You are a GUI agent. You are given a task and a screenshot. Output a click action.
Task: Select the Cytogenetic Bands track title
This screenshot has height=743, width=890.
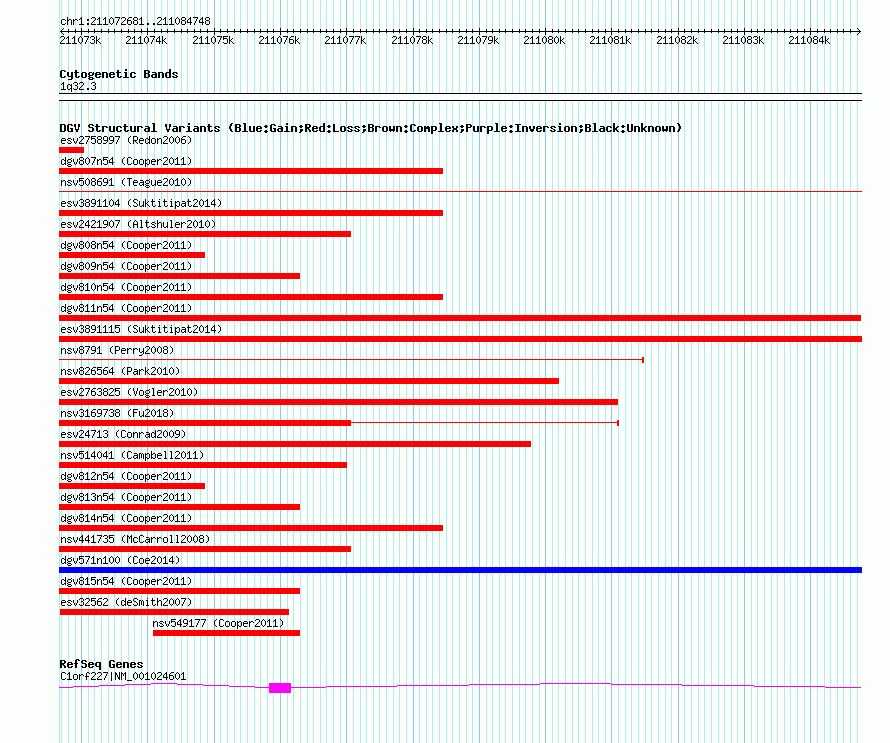pyautogui.click(x=119, y=74)
